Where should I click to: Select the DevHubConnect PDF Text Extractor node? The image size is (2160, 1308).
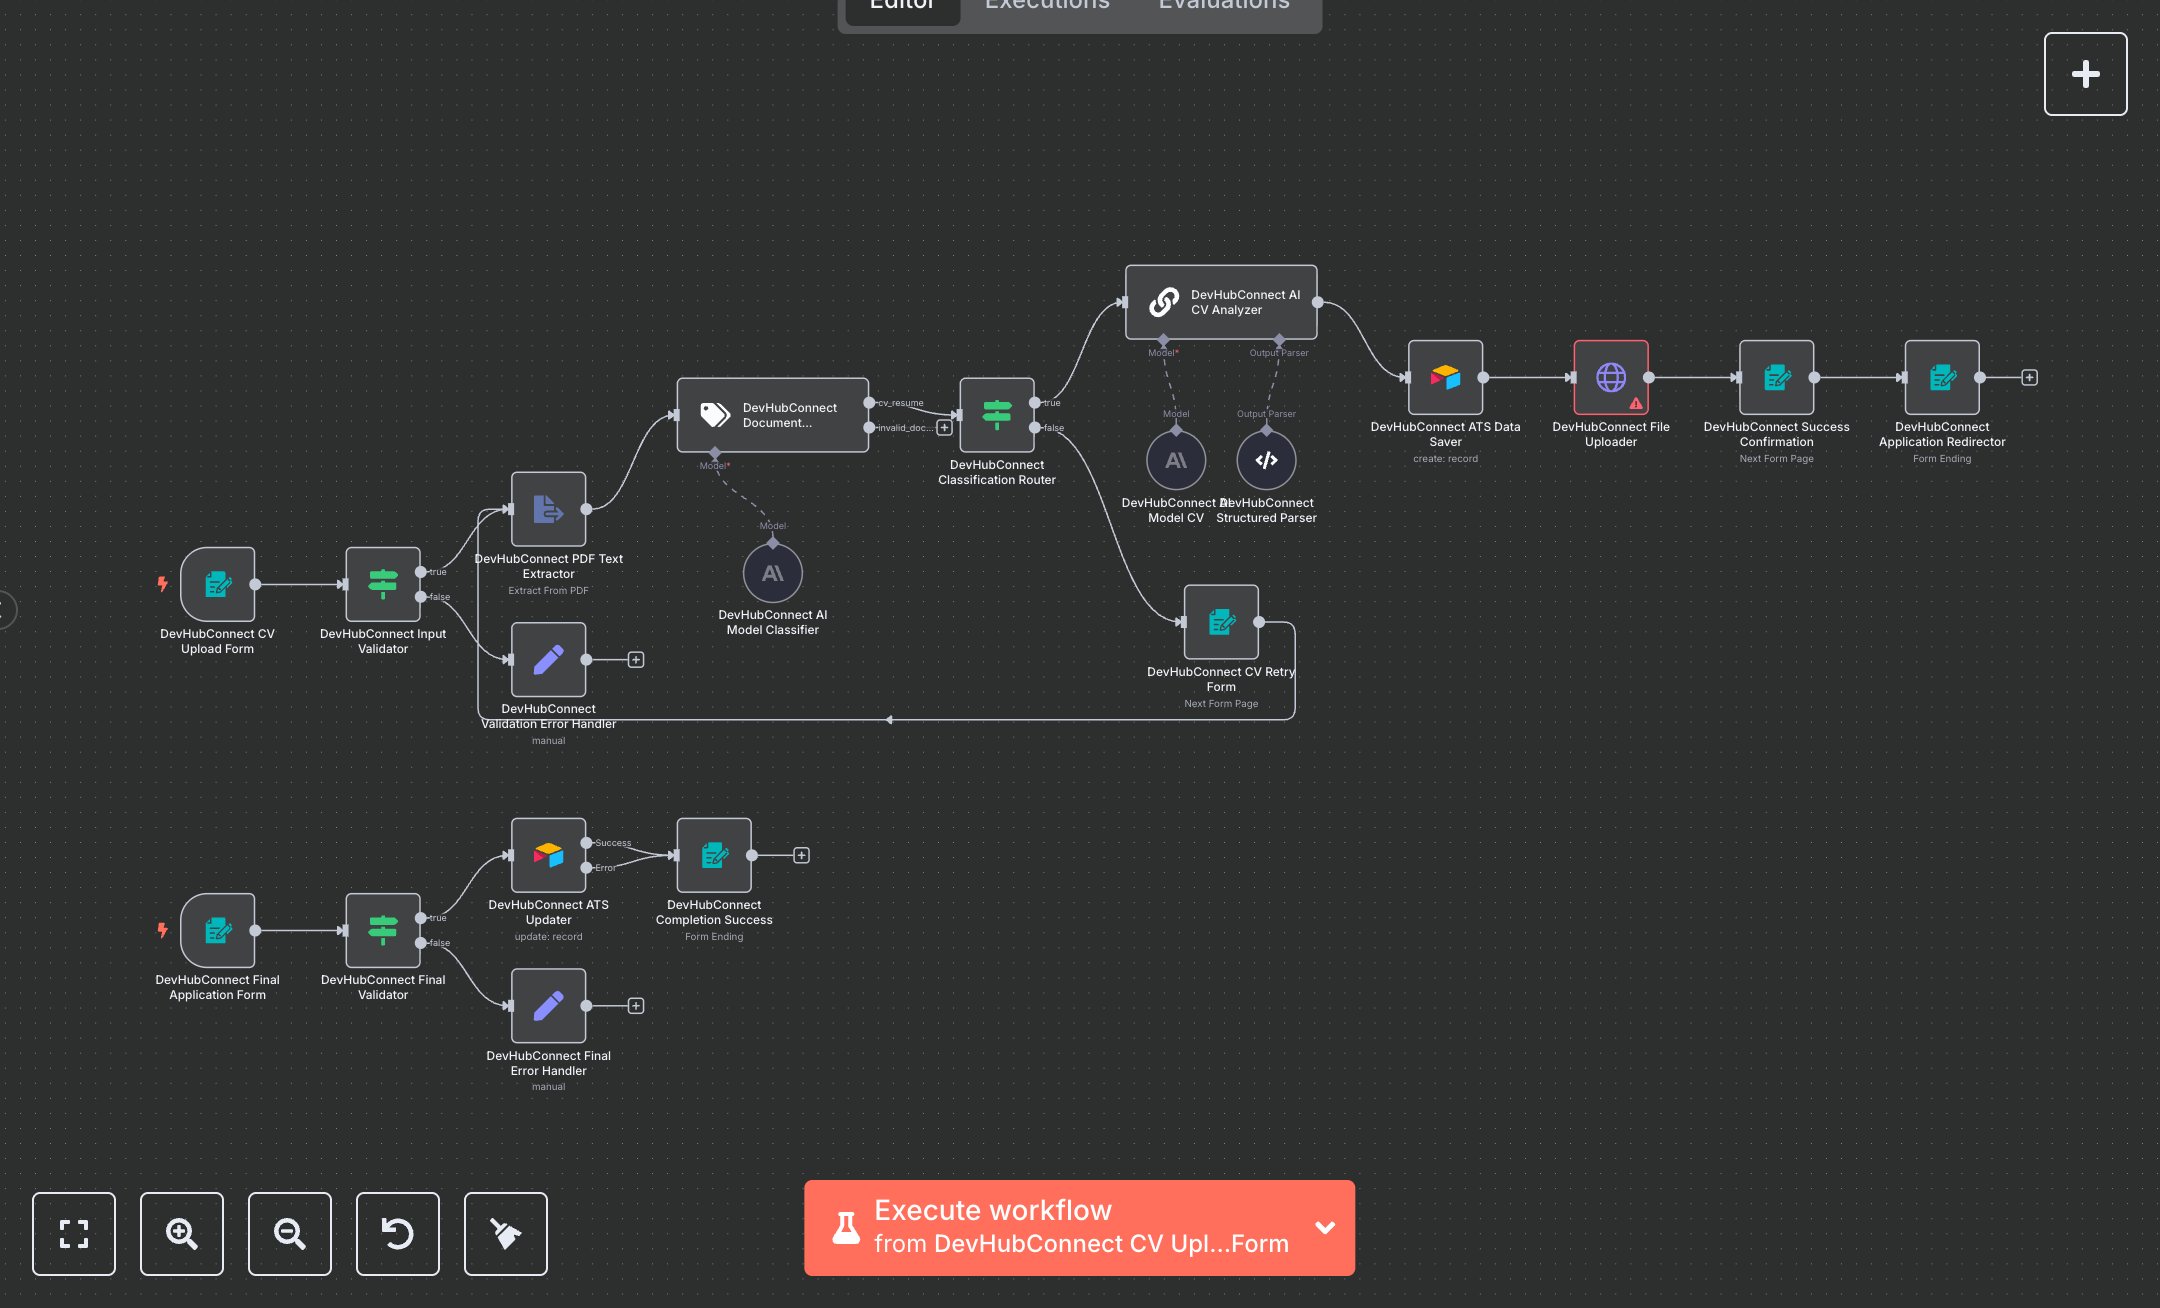pyautogui.click(x=548, y=507)
